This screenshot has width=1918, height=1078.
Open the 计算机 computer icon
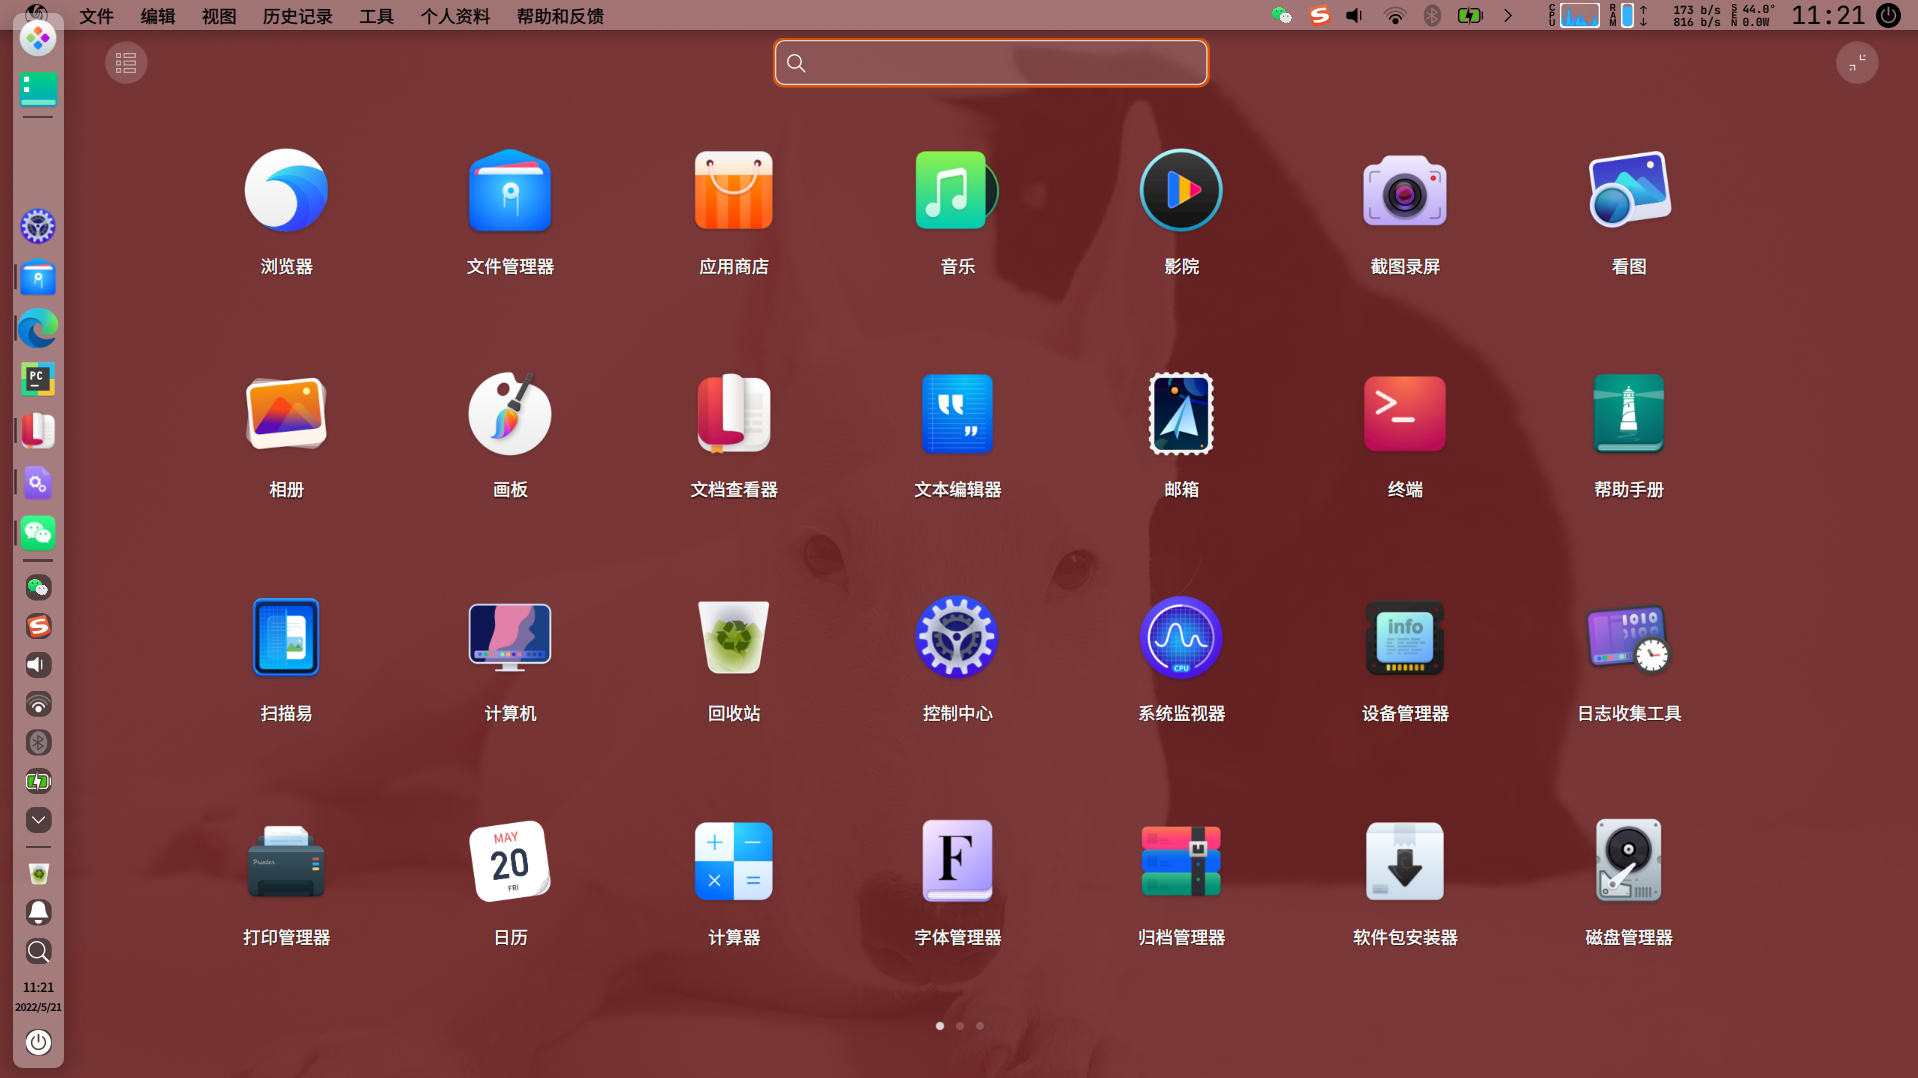pyautogui.click(x=510, y=637)
